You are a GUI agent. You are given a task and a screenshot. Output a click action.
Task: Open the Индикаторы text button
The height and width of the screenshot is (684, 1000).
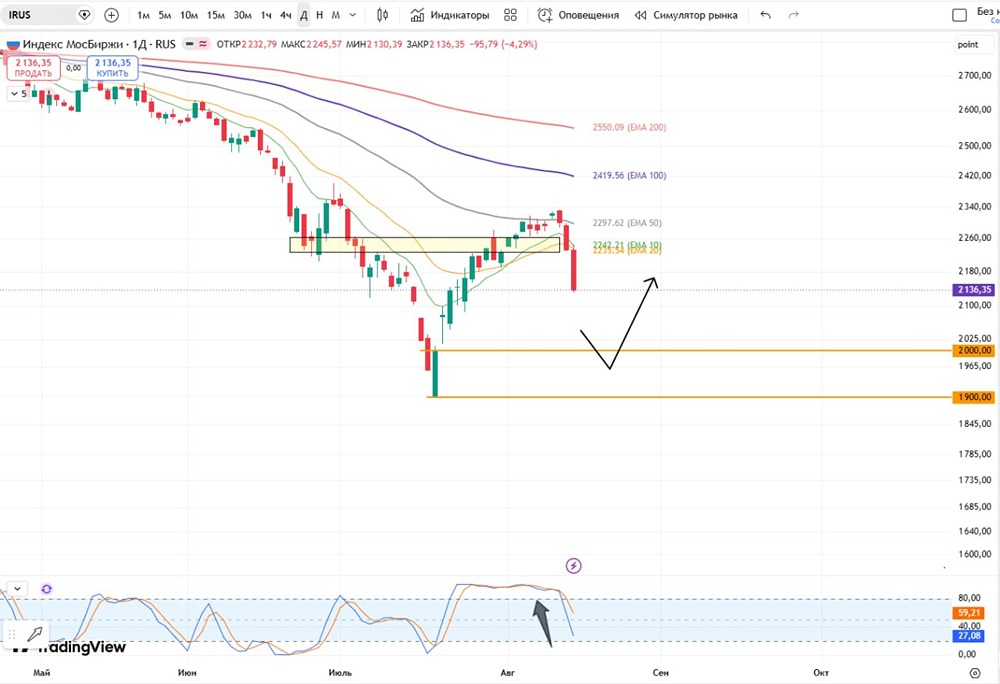pyautogui.click(x=460, y=15)
